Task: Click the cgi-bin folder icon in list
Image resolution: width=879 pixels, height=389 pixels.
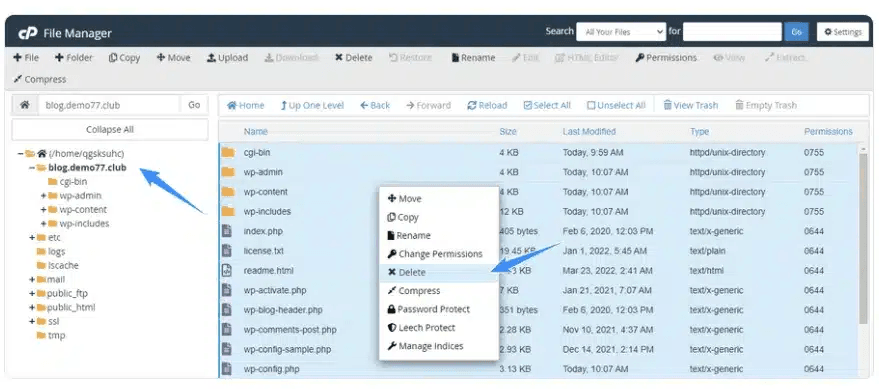Action: coord(228,152)
